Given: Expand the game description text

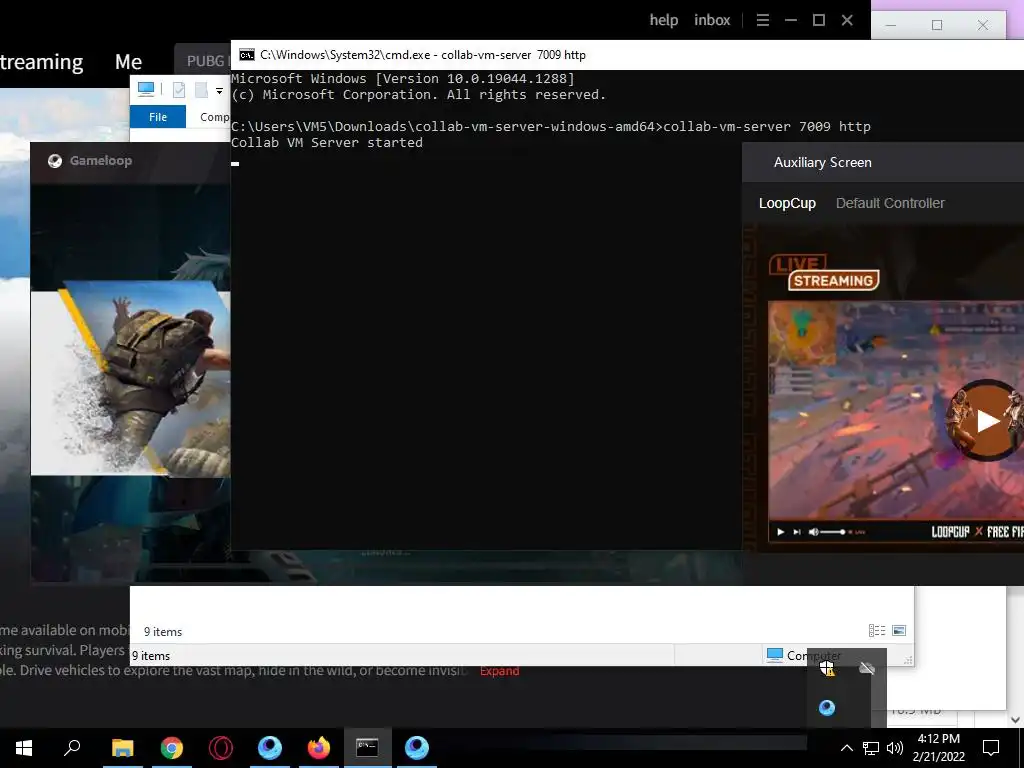Looking at the screenshot, I should pos(500,671).
